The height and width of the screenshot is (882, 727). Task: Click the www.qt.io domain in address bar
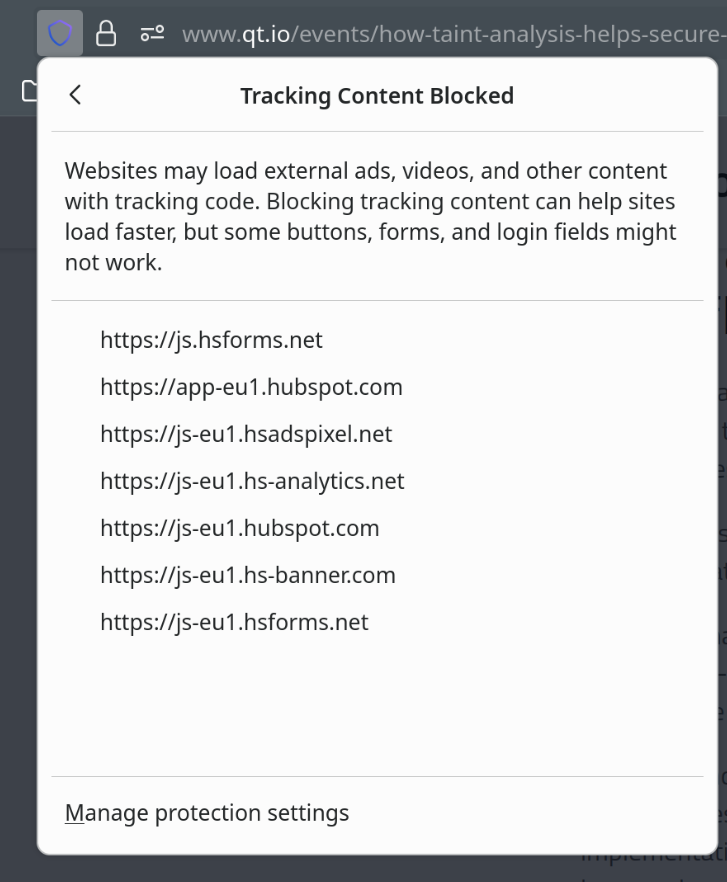(236, 35)
